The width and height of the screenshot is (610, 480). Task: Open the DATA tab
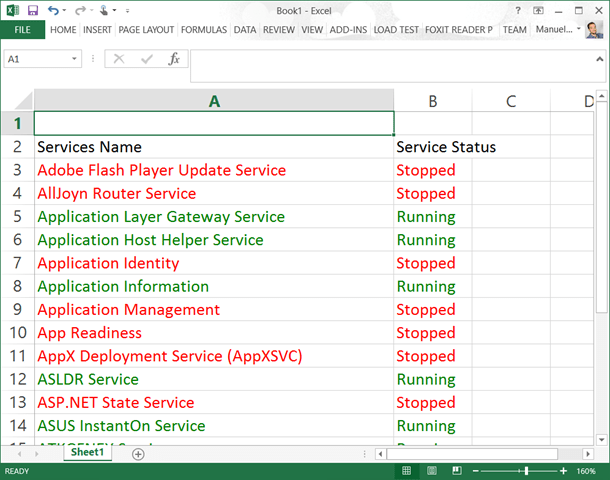tap(245, 30)
